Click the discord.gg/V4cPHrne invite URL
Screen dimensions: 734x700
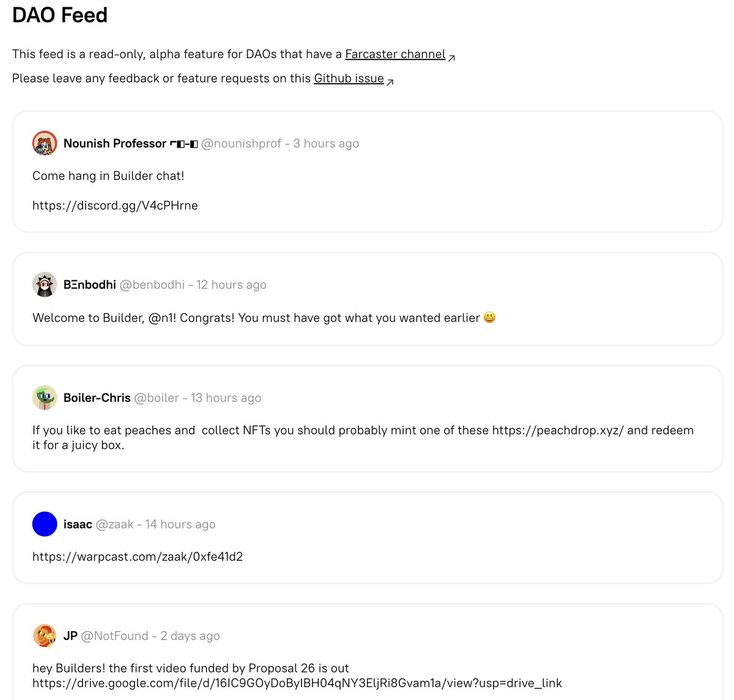[x=115, y=206]
